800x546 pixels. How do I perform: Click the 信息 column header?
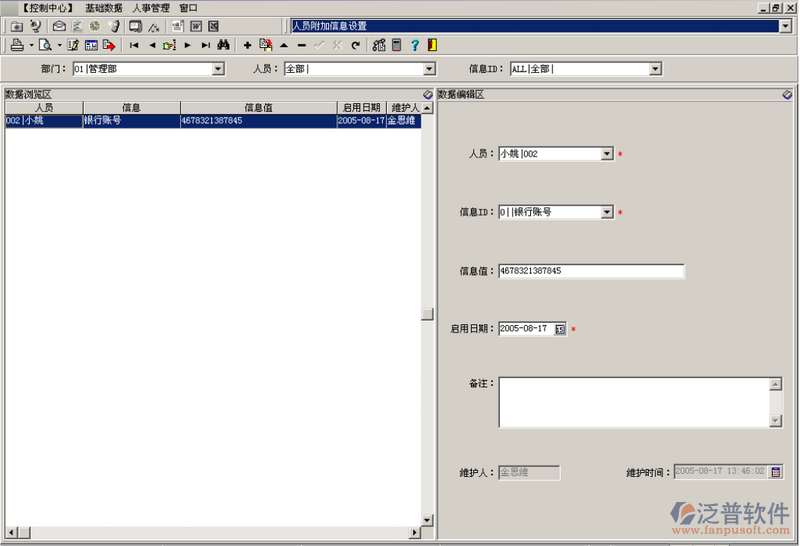(x=132, y=108)
